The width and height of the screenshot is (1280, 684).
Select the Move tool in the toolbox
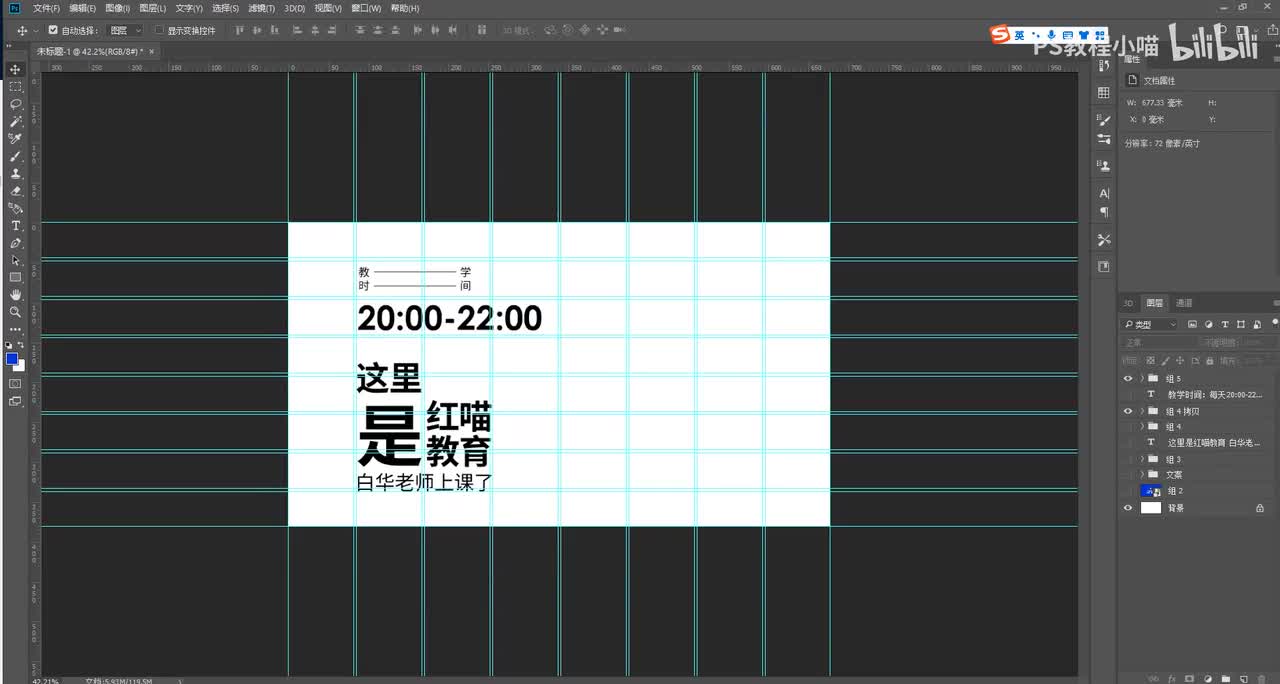pos(15,69)
